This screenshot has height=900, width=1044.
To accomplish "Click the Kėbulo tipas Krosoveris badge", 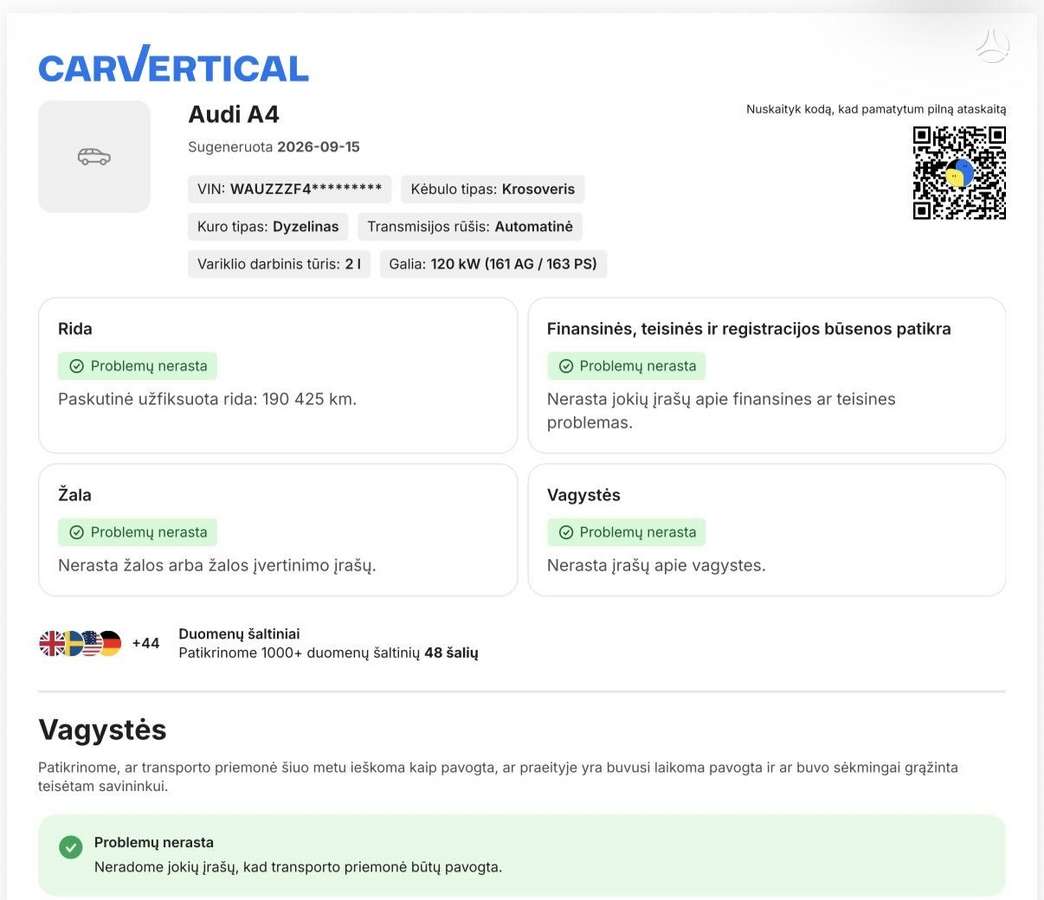I will pos(493,189).
